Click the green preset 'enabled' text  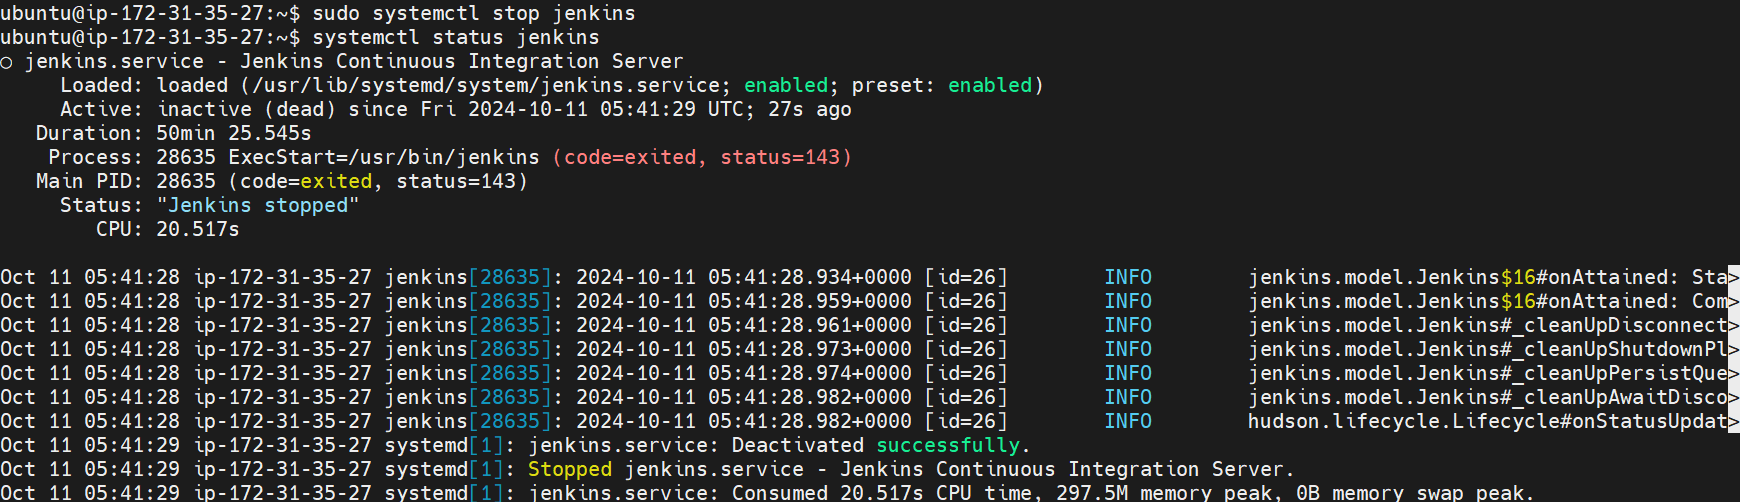click(990, 86)
